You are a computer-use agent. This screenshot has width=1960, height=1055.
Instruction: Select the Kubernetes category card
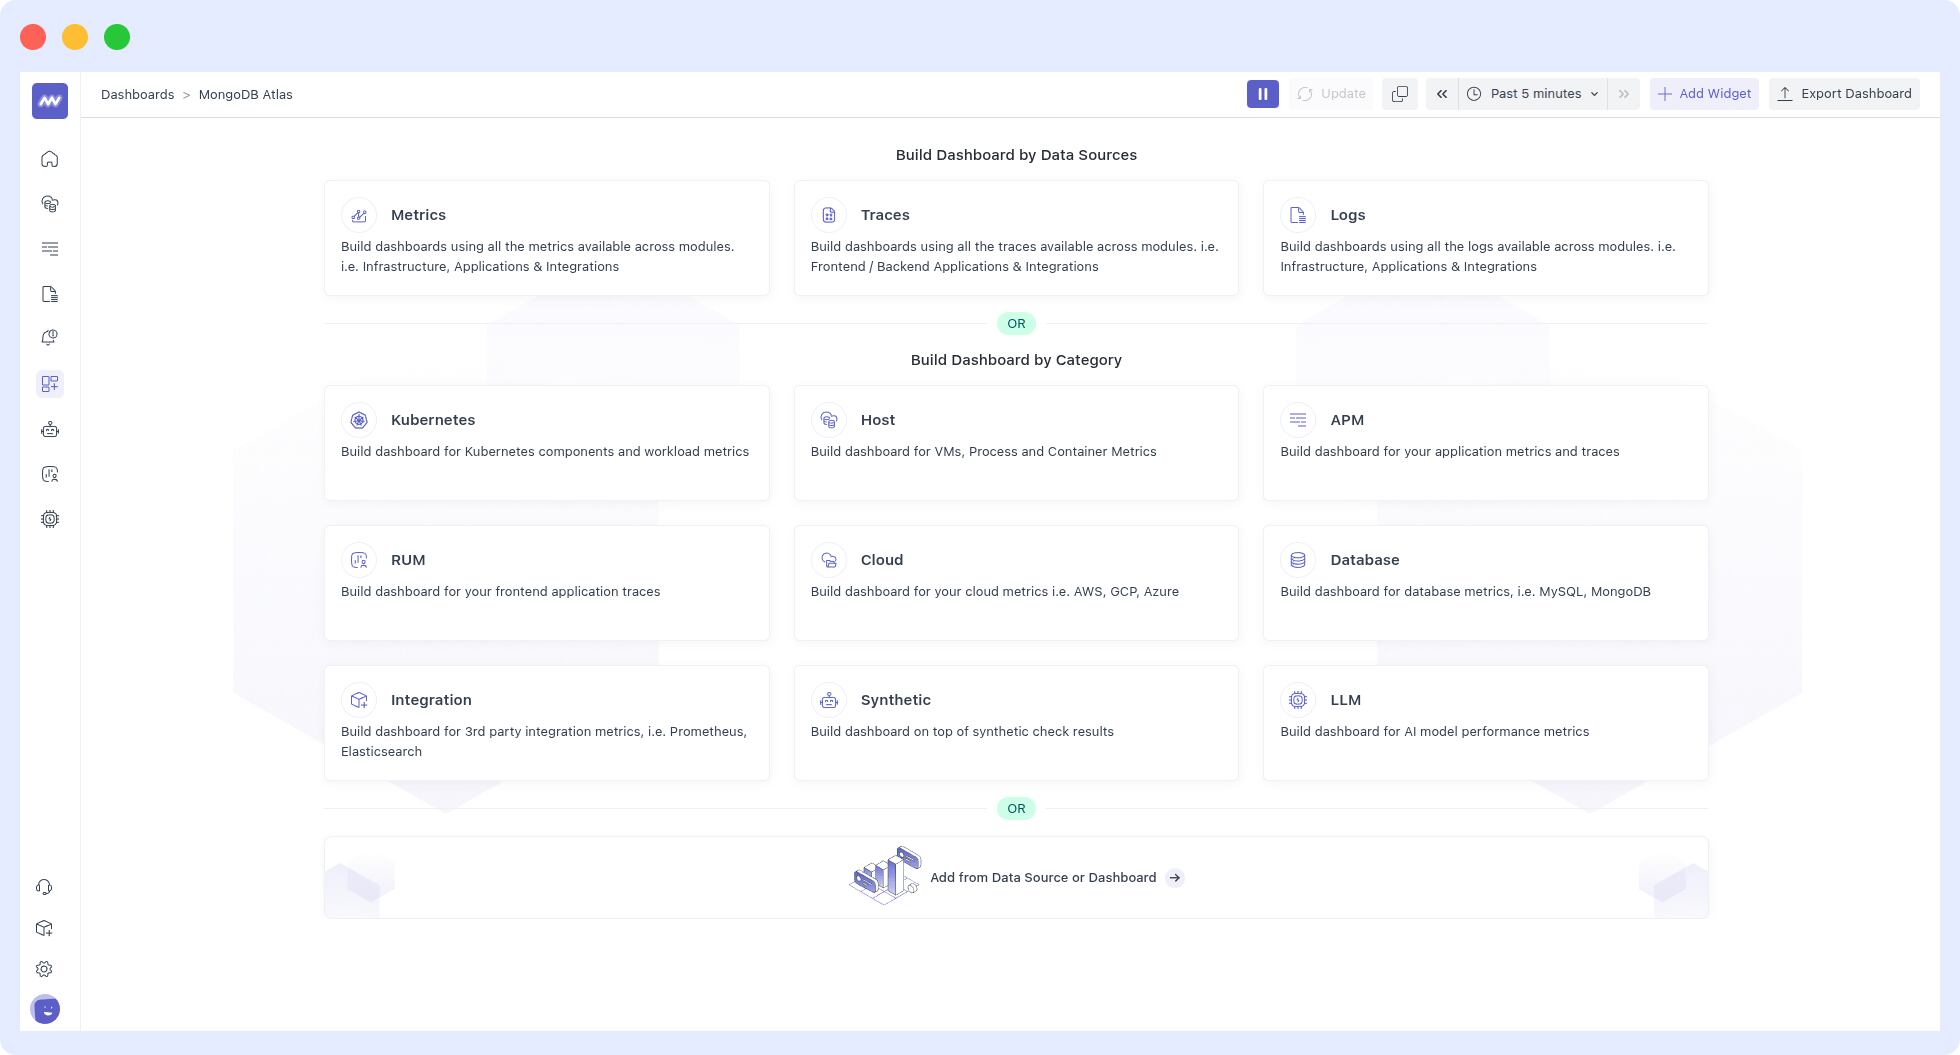click(546, 442)
